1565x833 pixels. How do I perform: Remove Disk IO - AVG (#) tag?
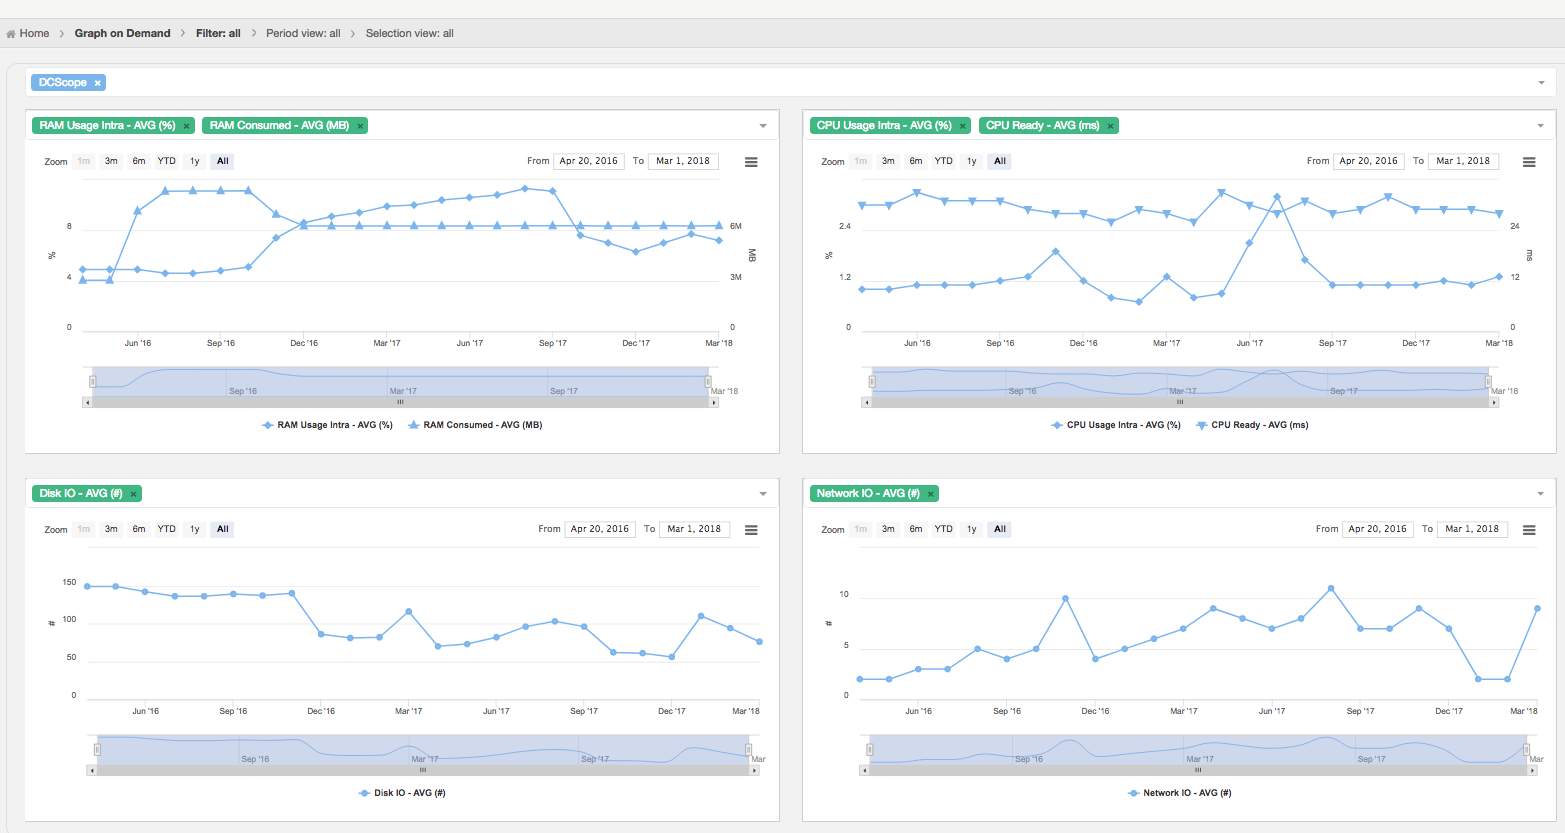[133, 494]
